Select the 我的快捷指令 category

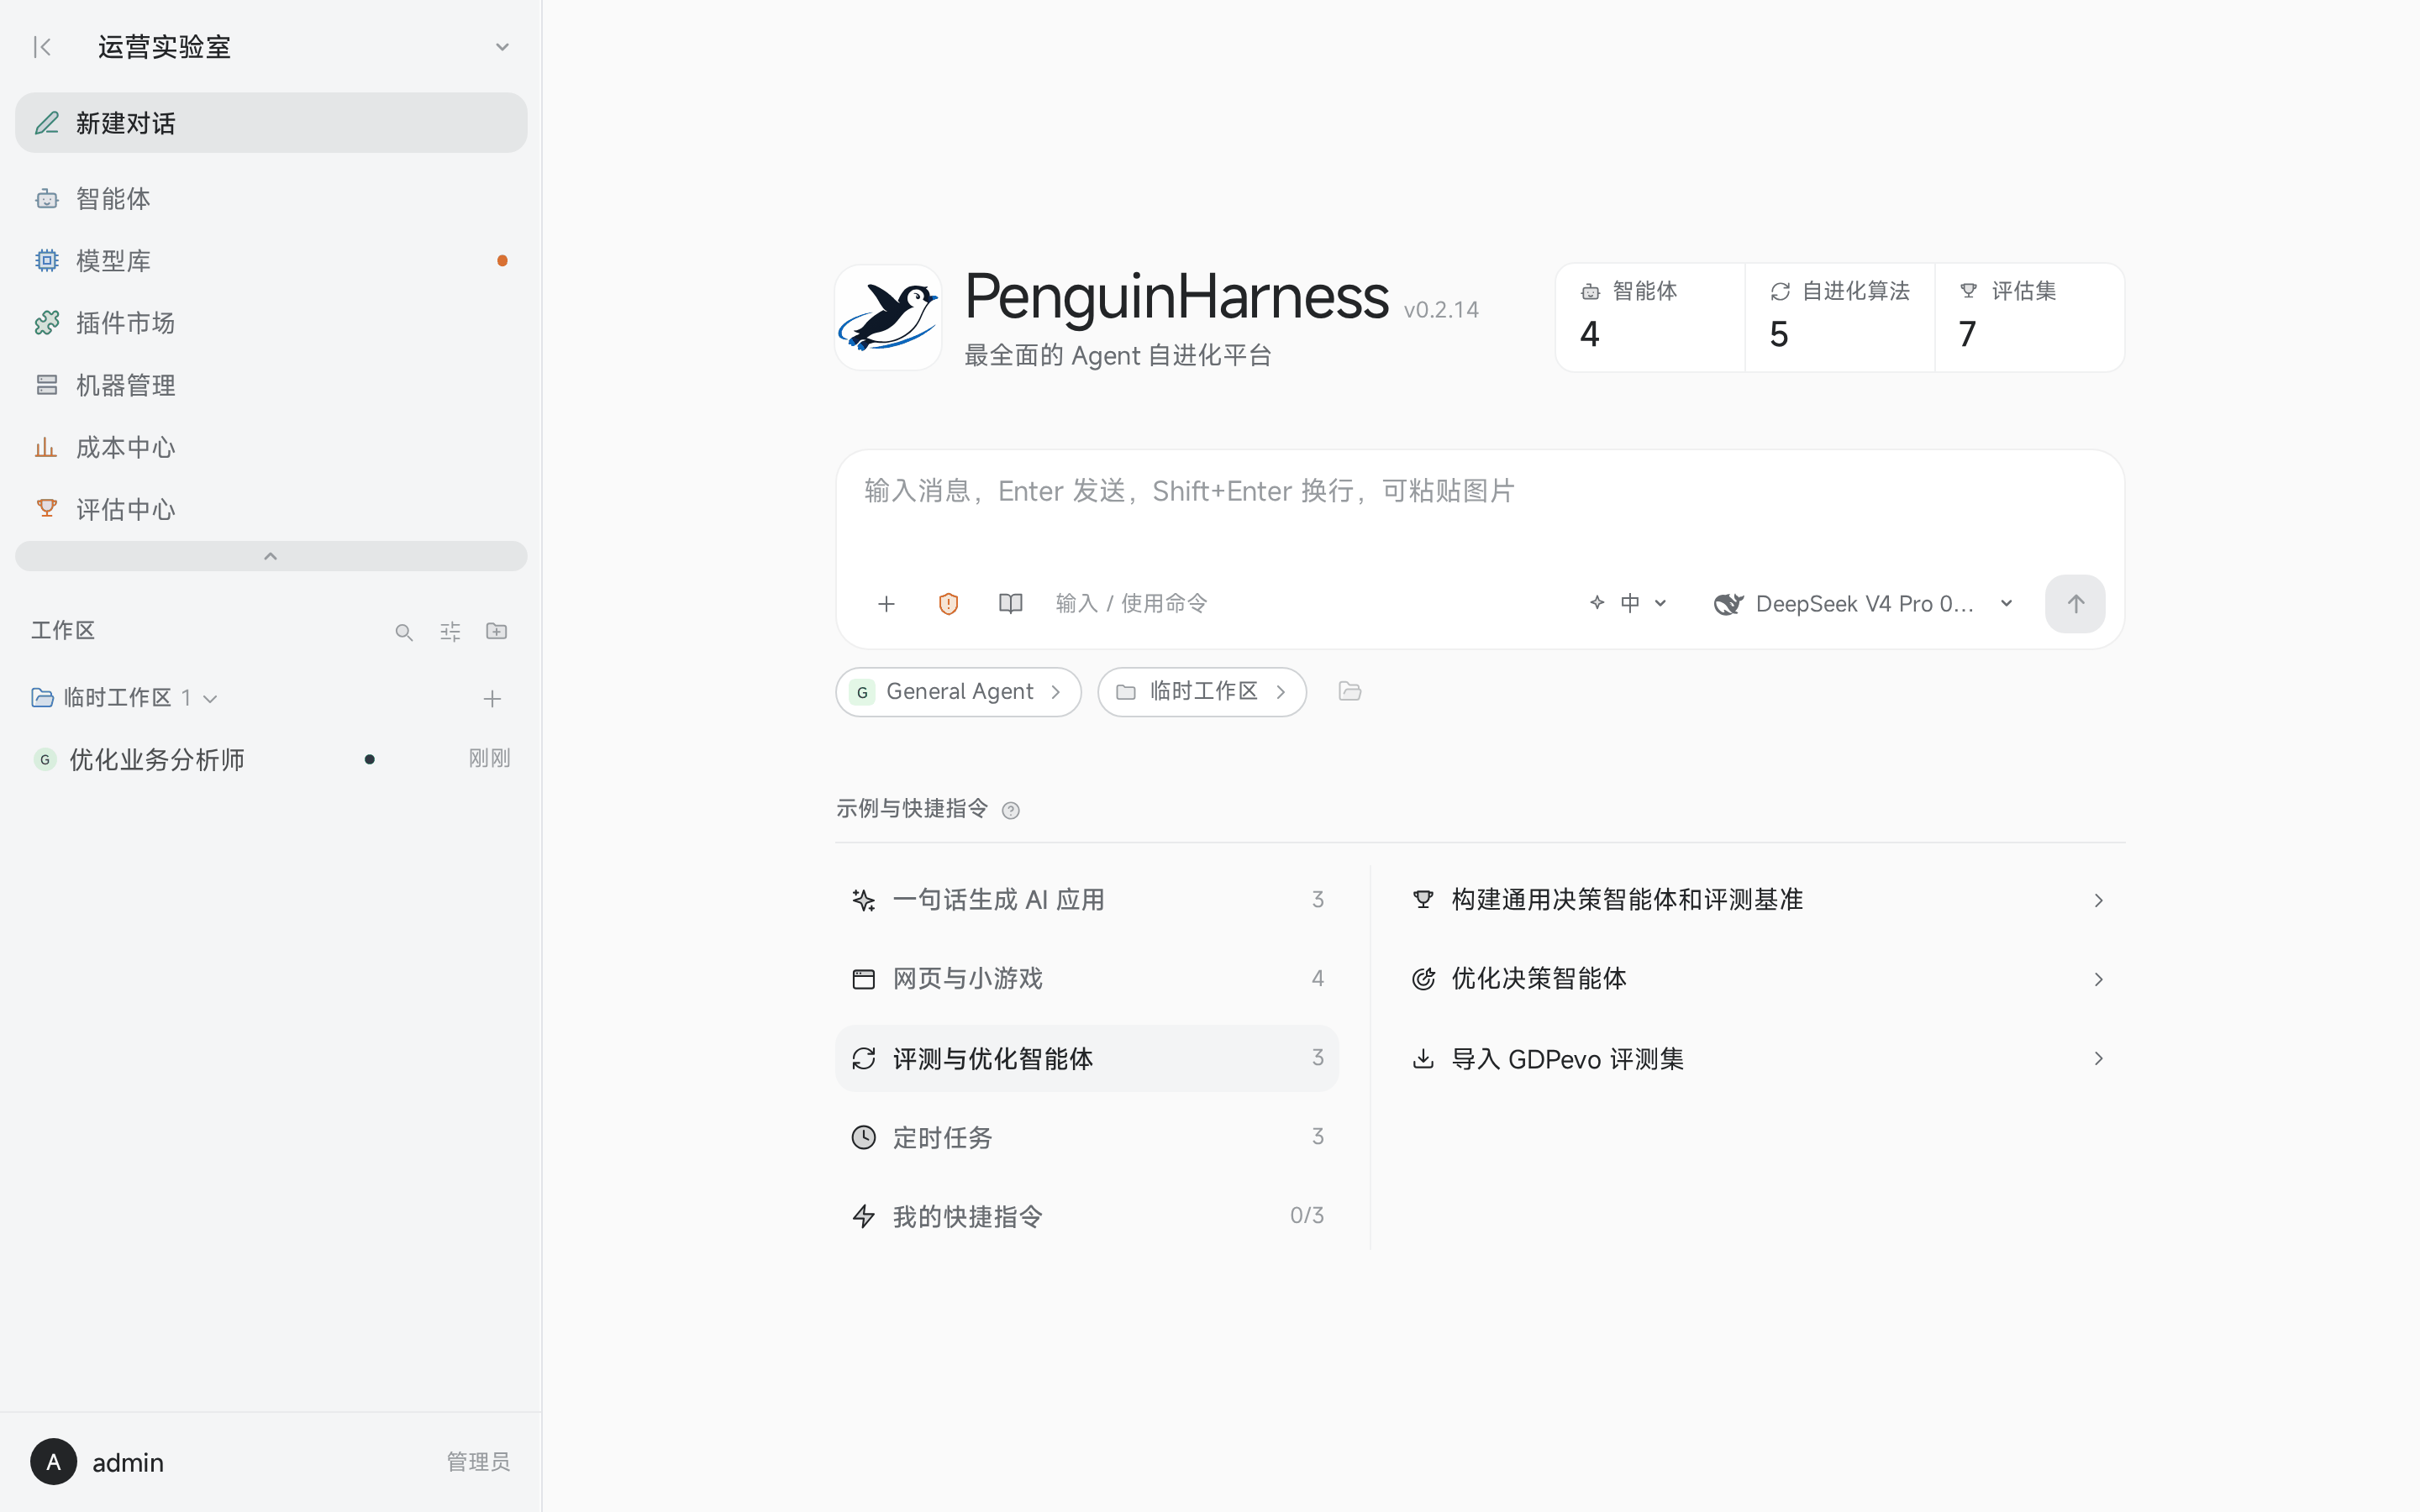pyautogui.click(x=1087, y=1216)
